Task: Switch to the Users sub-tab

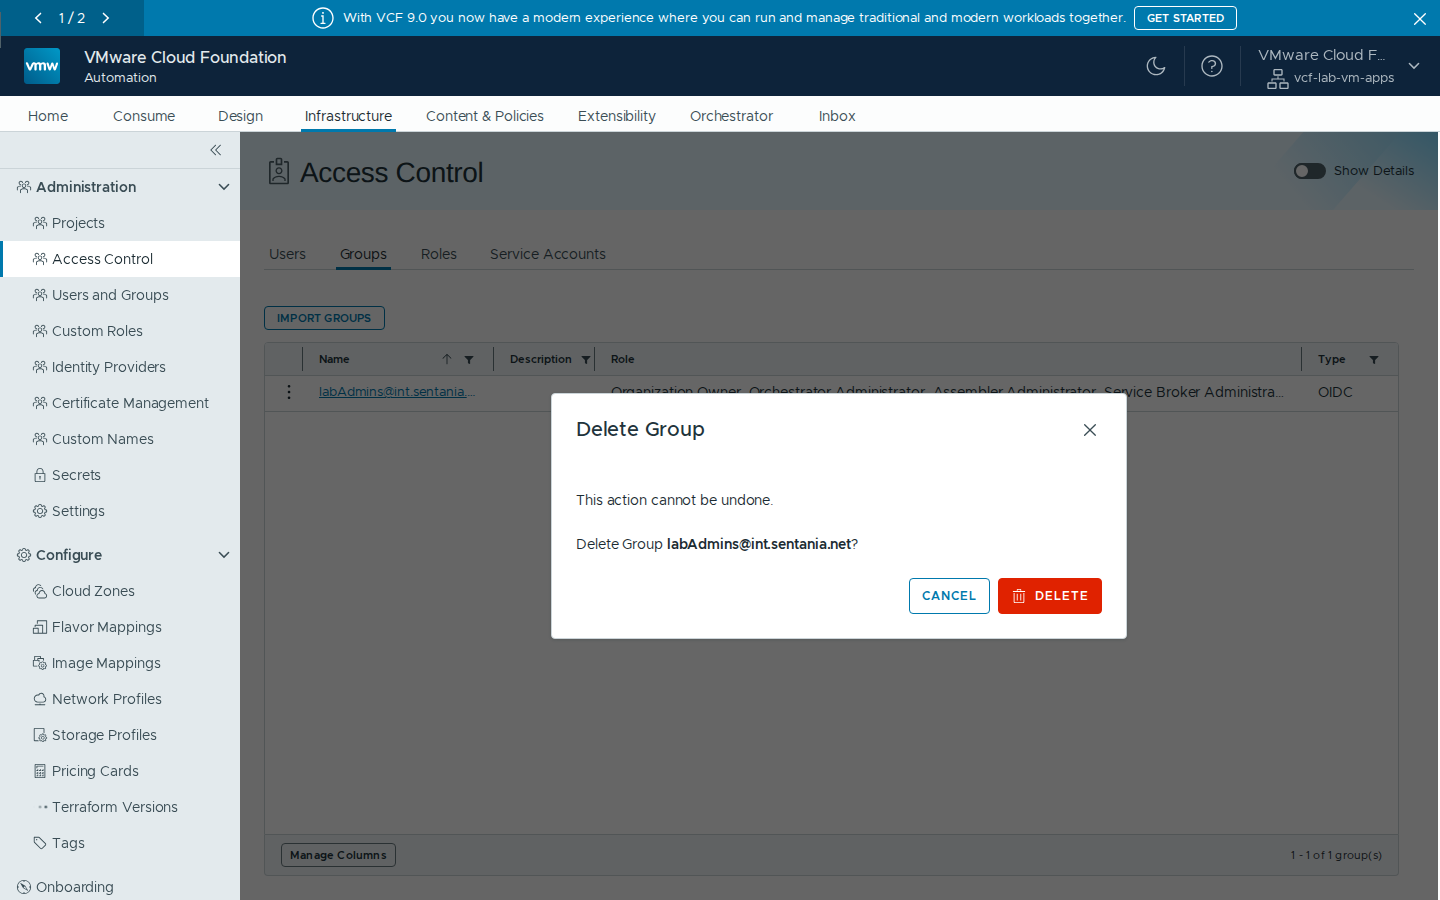Action: coord(287,254)
